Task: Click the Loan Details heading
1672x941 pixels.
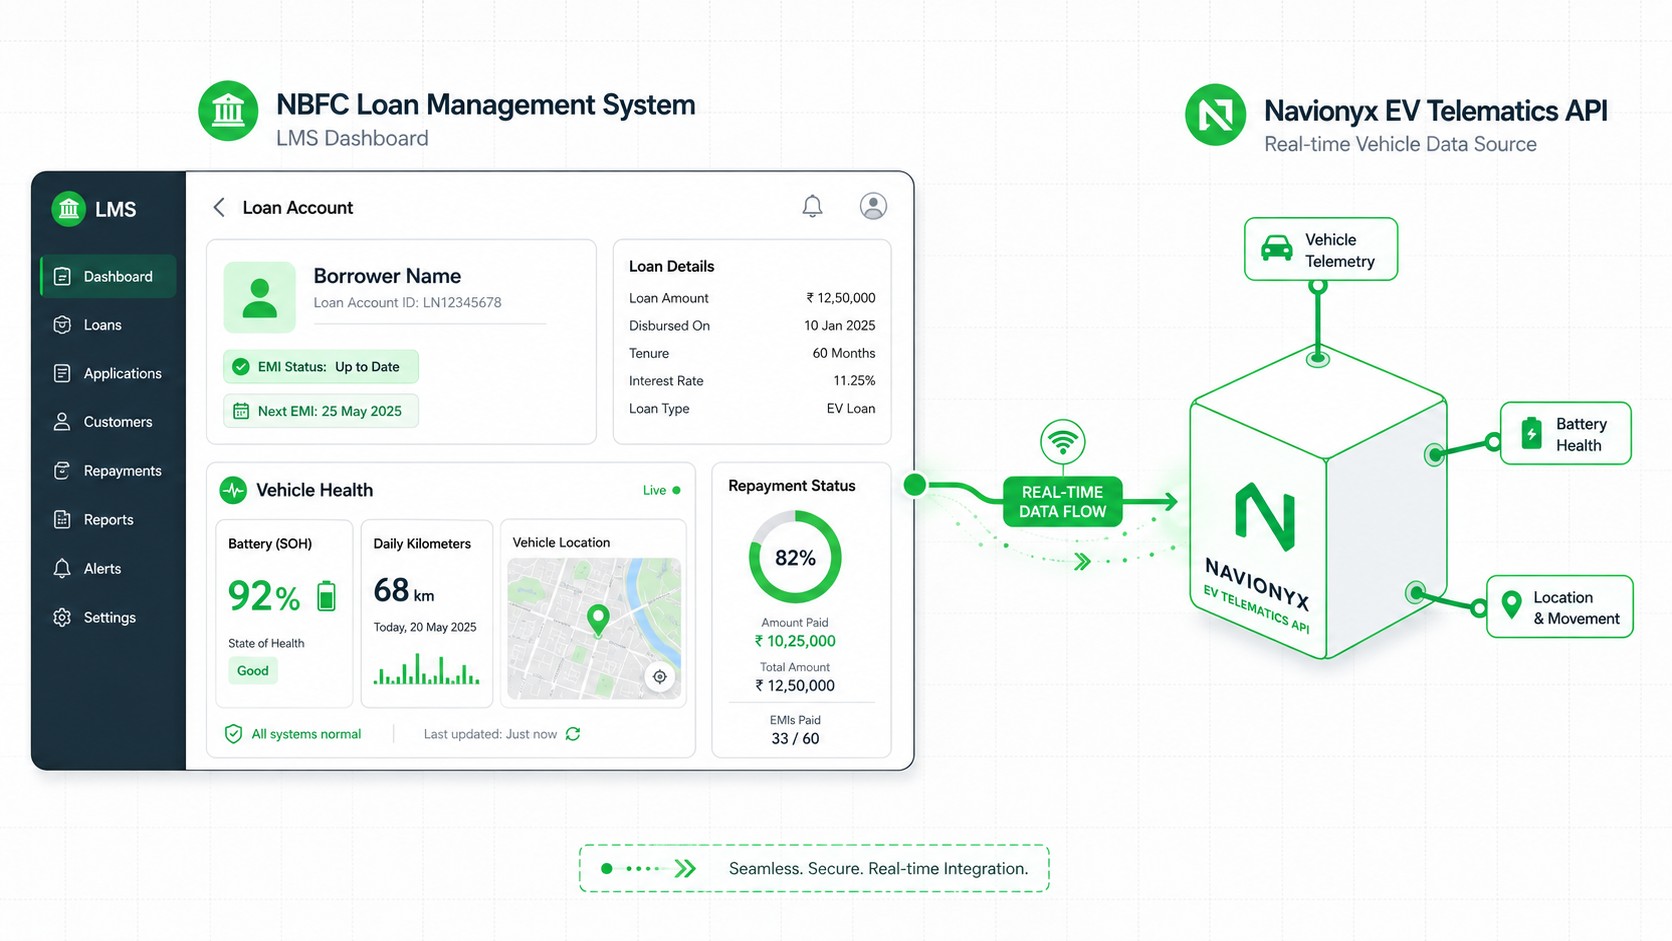Action: 671,267
